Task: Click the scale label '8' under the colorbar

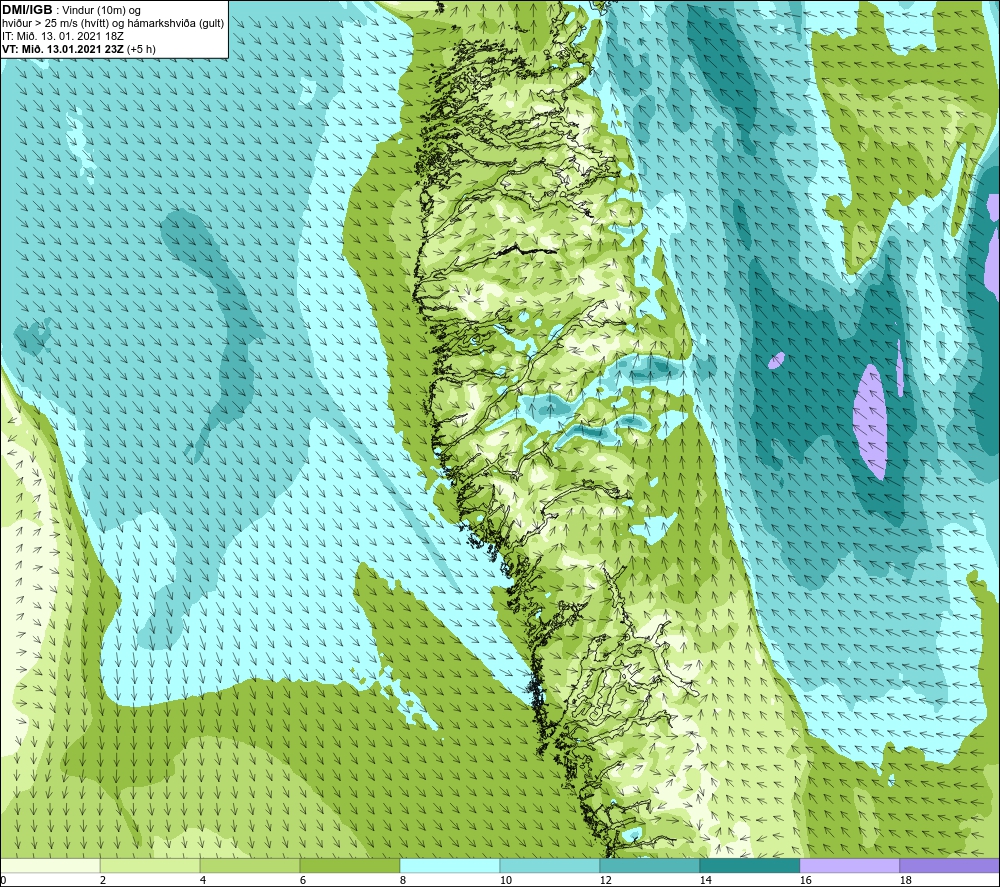Action: (x=403, y=880)
